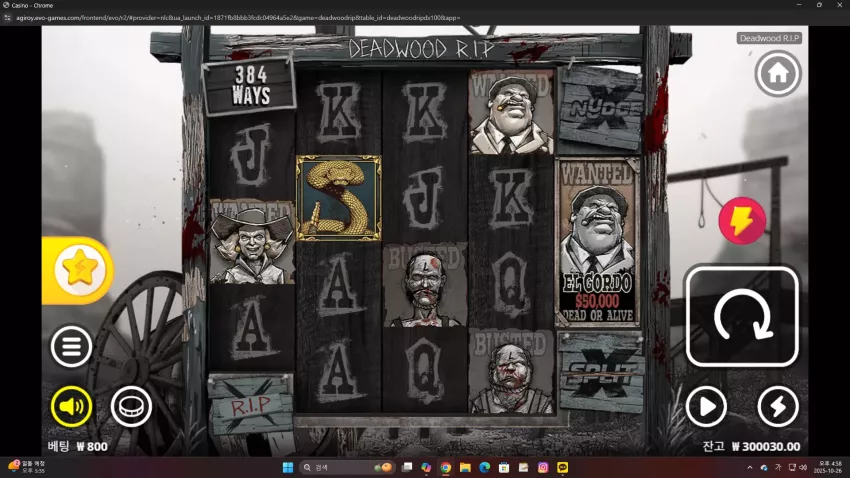Screen dimensions: 850x478
Task: Toggle turbo spin lightning button
Action: (777, 406)
